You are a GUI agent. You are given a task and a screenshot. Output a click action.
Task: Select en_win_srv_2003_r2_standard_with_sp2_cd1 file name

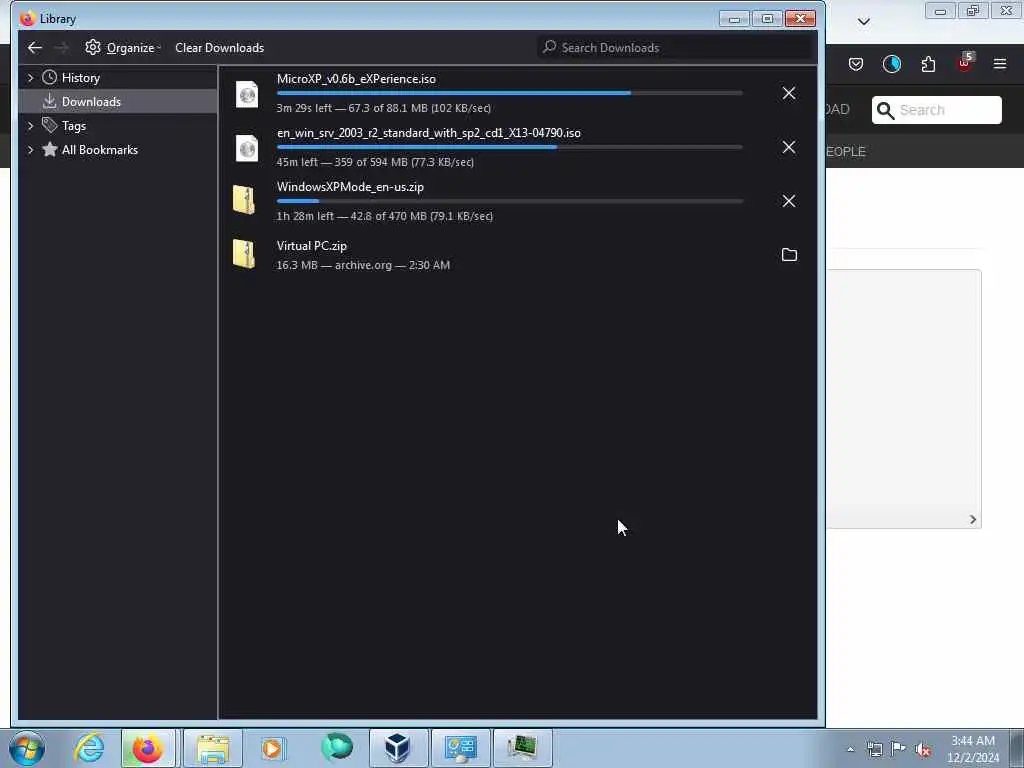428,133
